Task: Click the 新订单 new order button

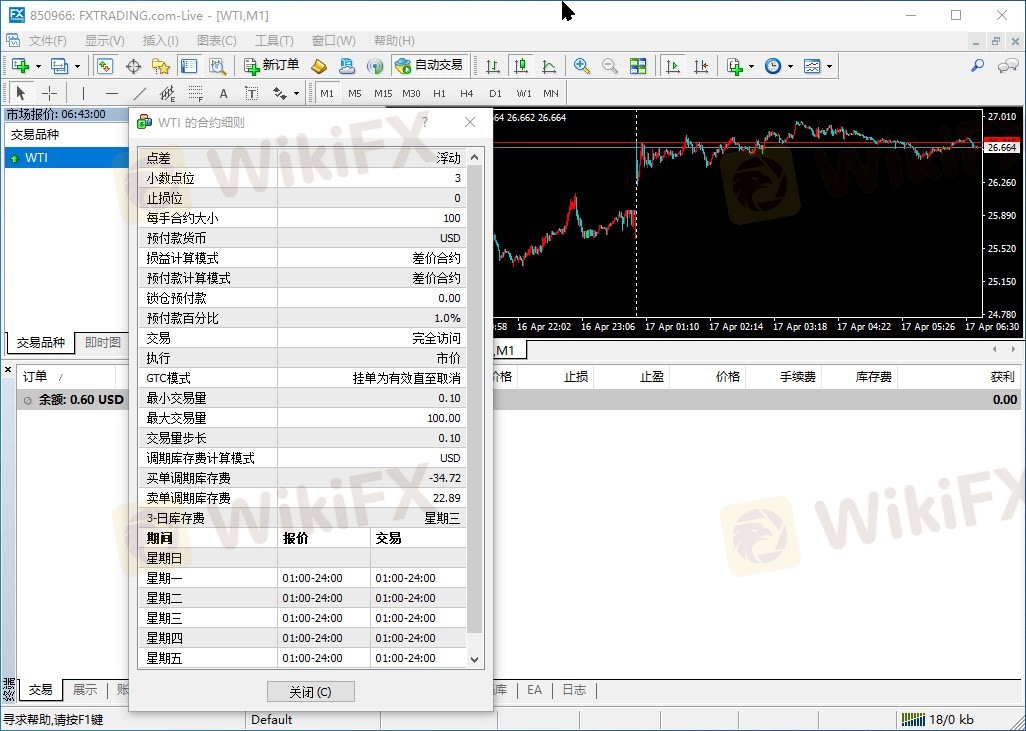Action: tap(272, 66)
